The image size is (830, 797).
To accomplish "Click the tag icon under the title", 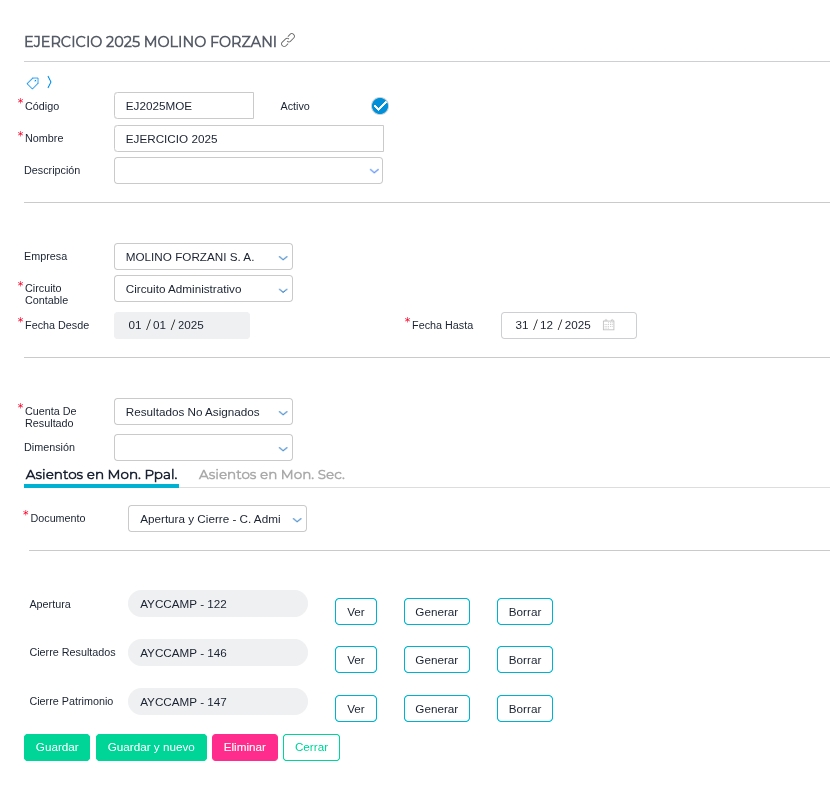I will click(33, 83).
